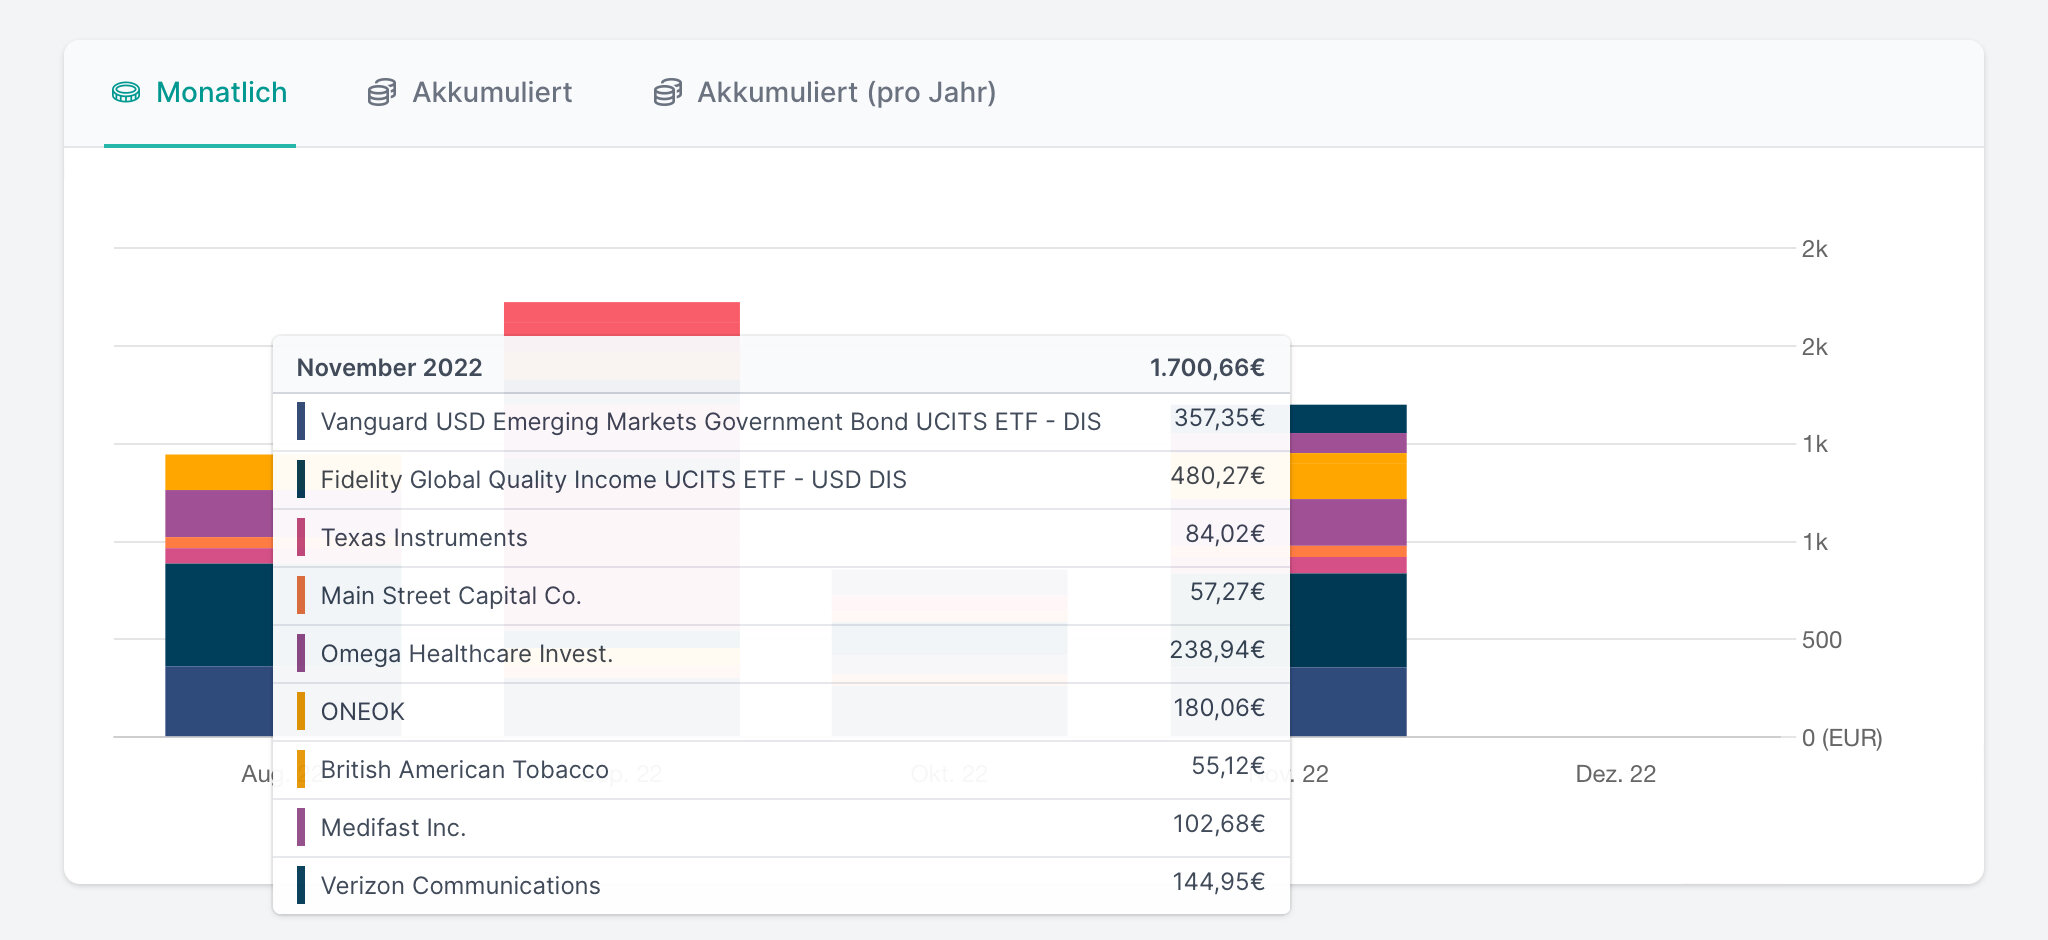2048x940 pixels.
Task: Click the Akkumuliert (pro Jahr) coins icon
Action: pyautogui.click(x=668, y=93)
